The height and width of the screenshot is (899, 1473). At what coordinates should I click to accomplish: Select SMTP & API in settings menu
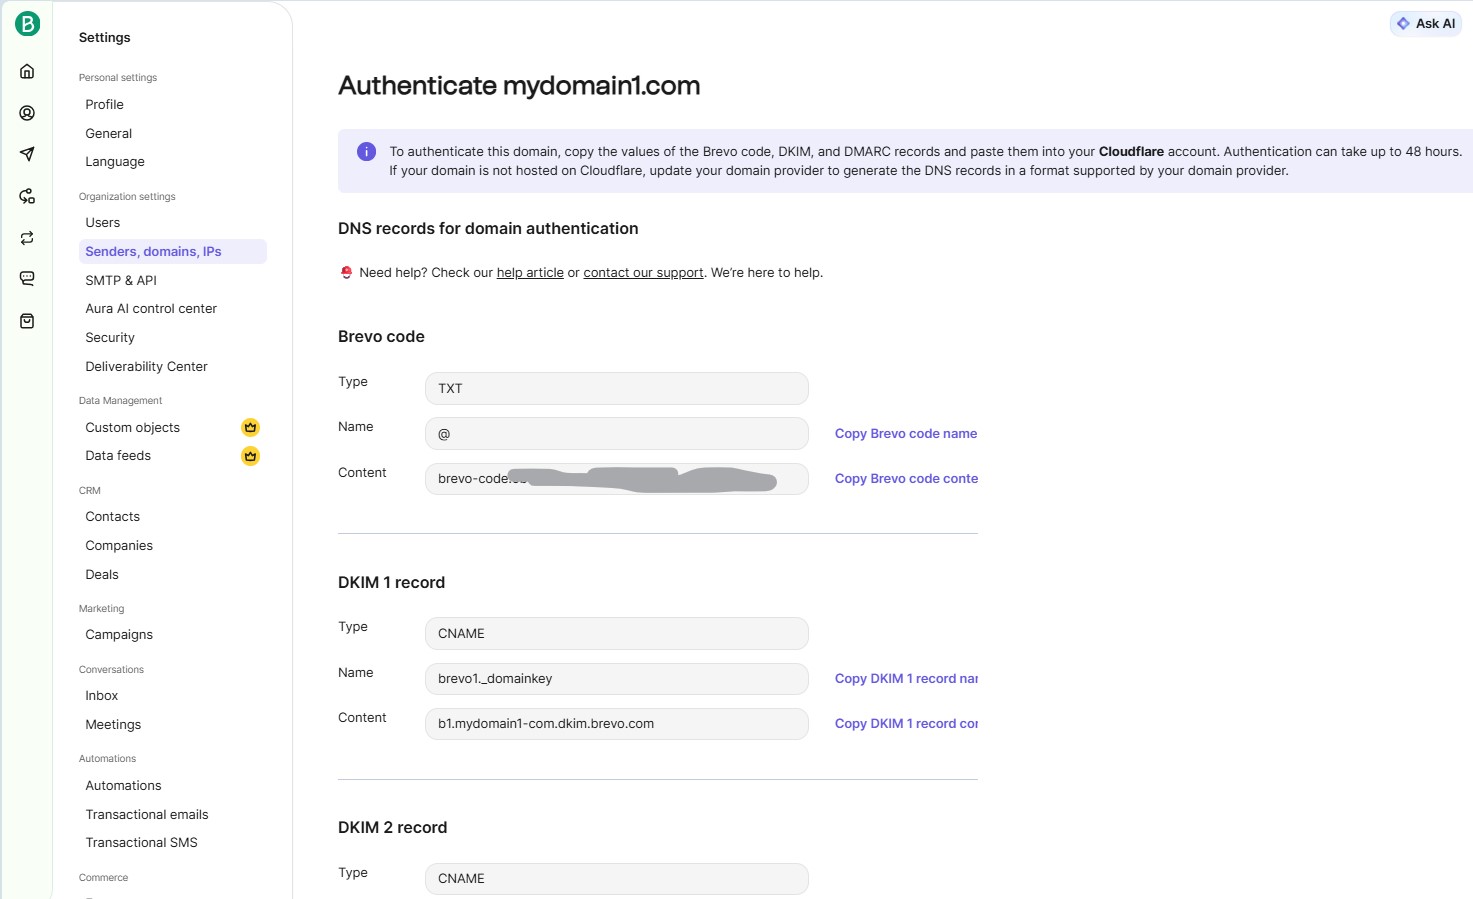[x=121, y=281]
